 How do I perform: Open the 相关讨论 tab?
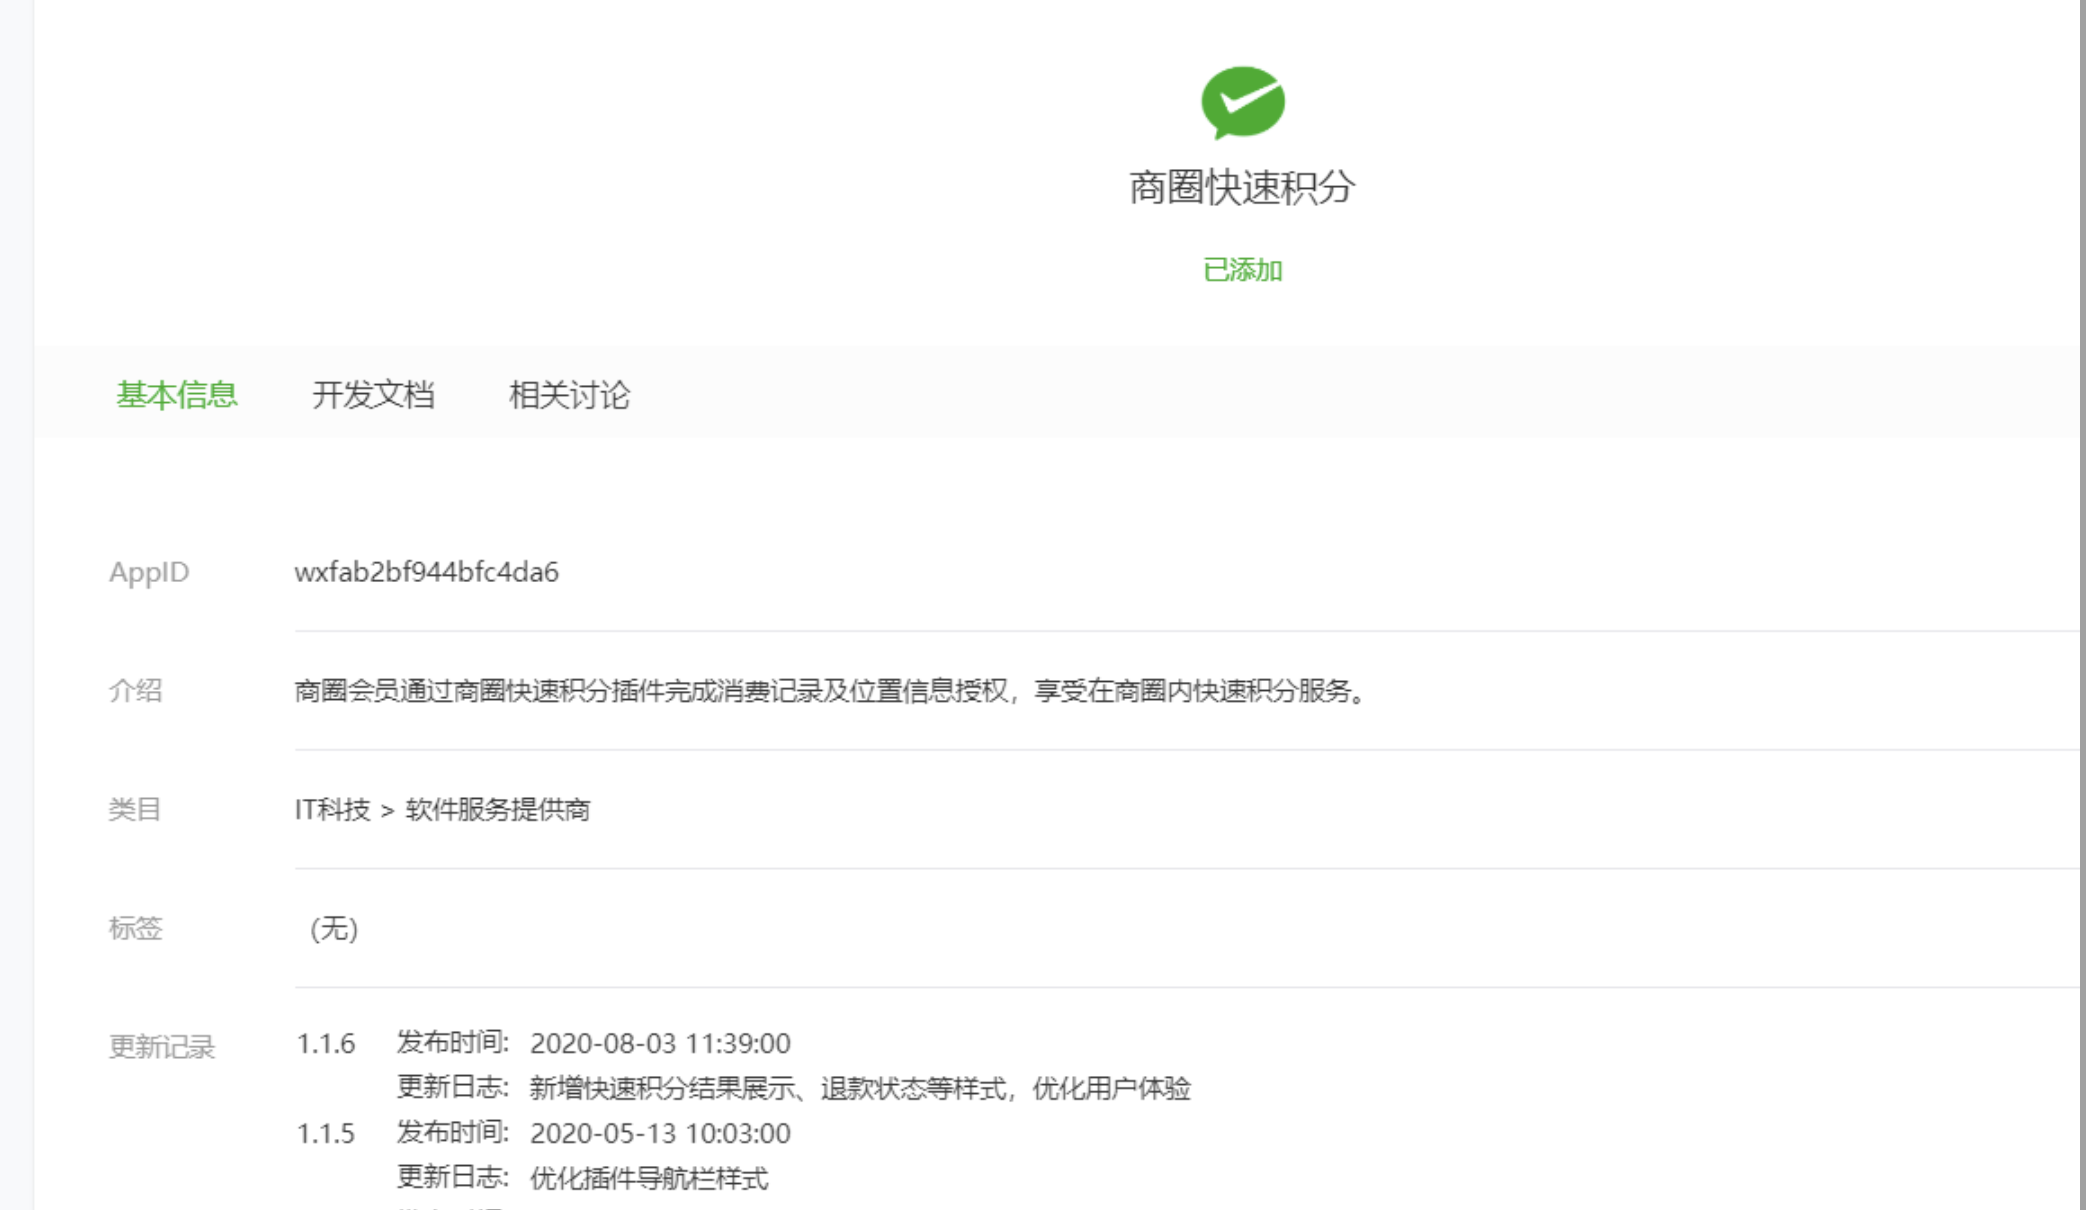569,395
